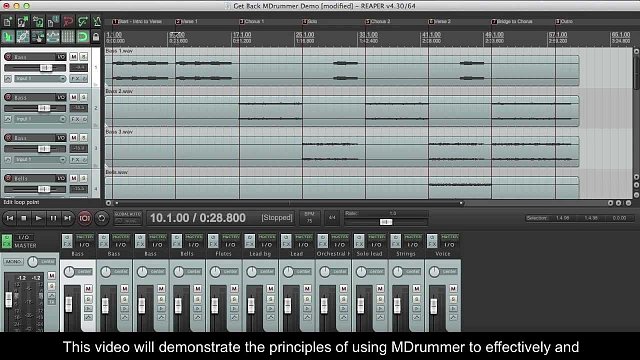
Task: Click the Save project toolbar icon
Action: (x=38, y=21)
